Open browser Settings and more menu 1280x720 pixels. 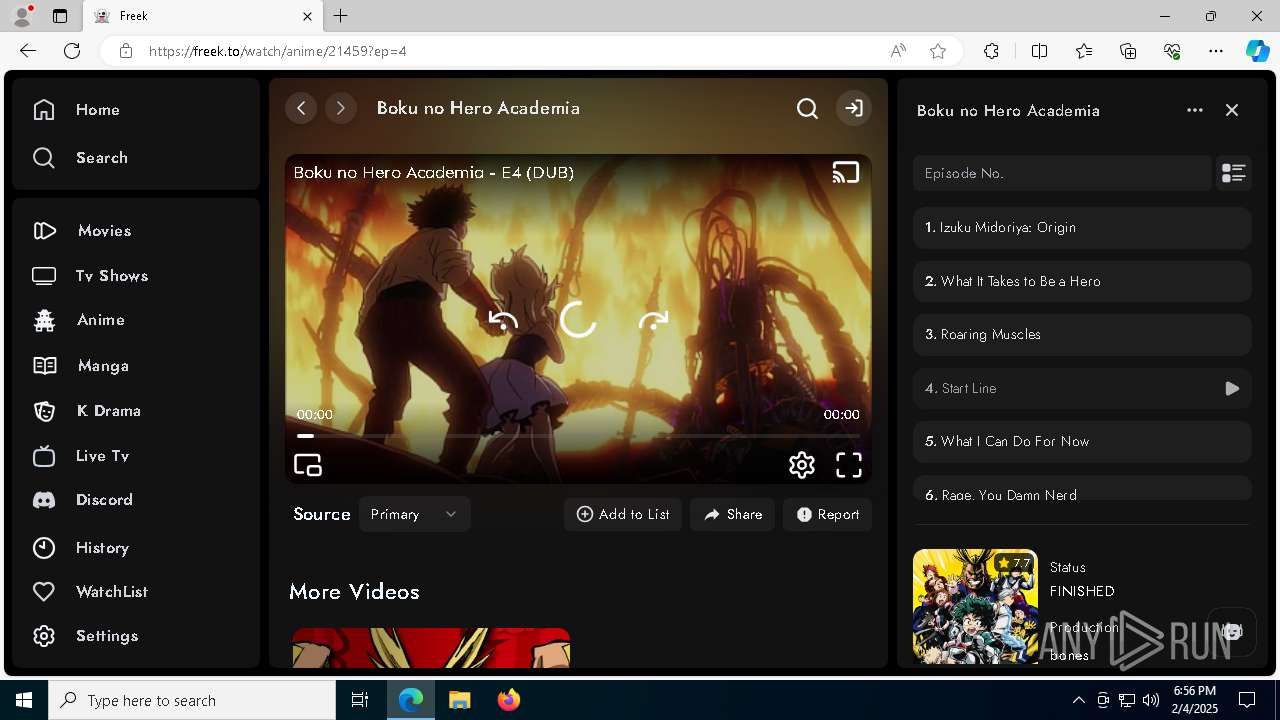click(1216, 51)
